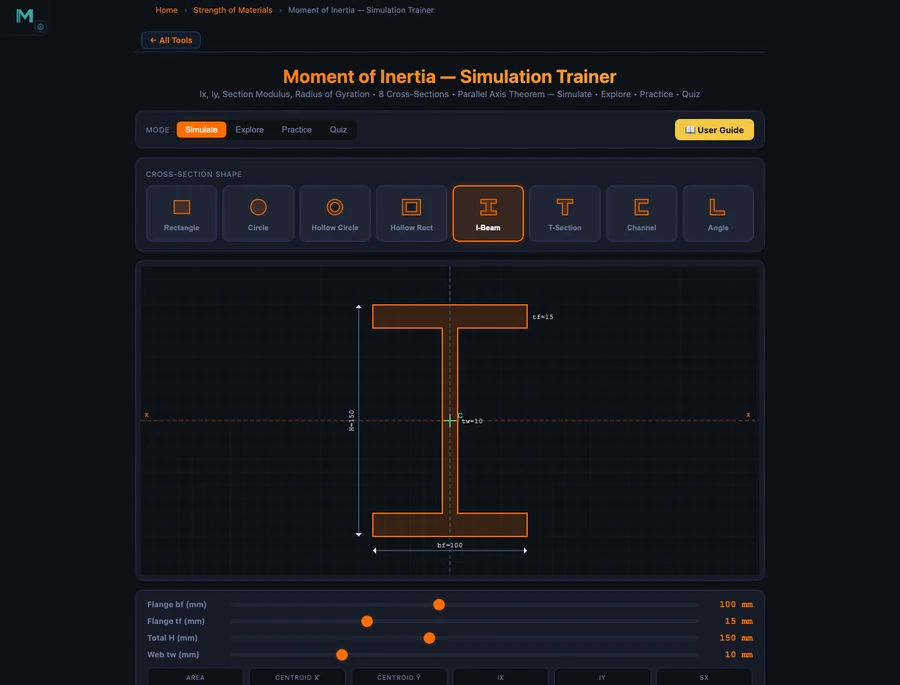Screen dimensions: 900x685
Task: Click the CENTROID Ȳ result card
Action: point(399,676)
